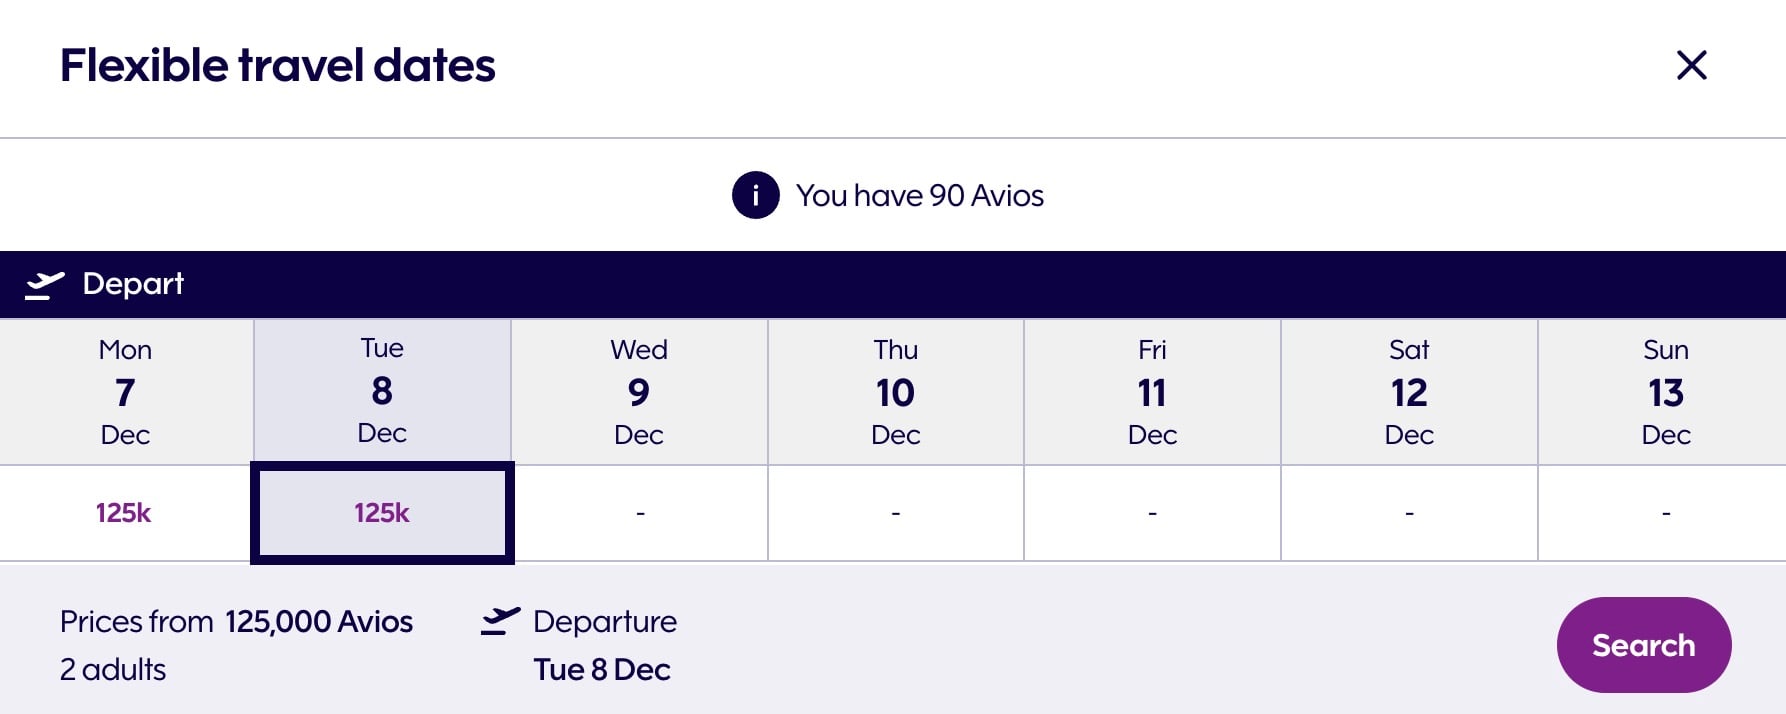Click the Flexible travel dates title
The height and width of the screenshot is (714, 1786).
tap(278, 66)
